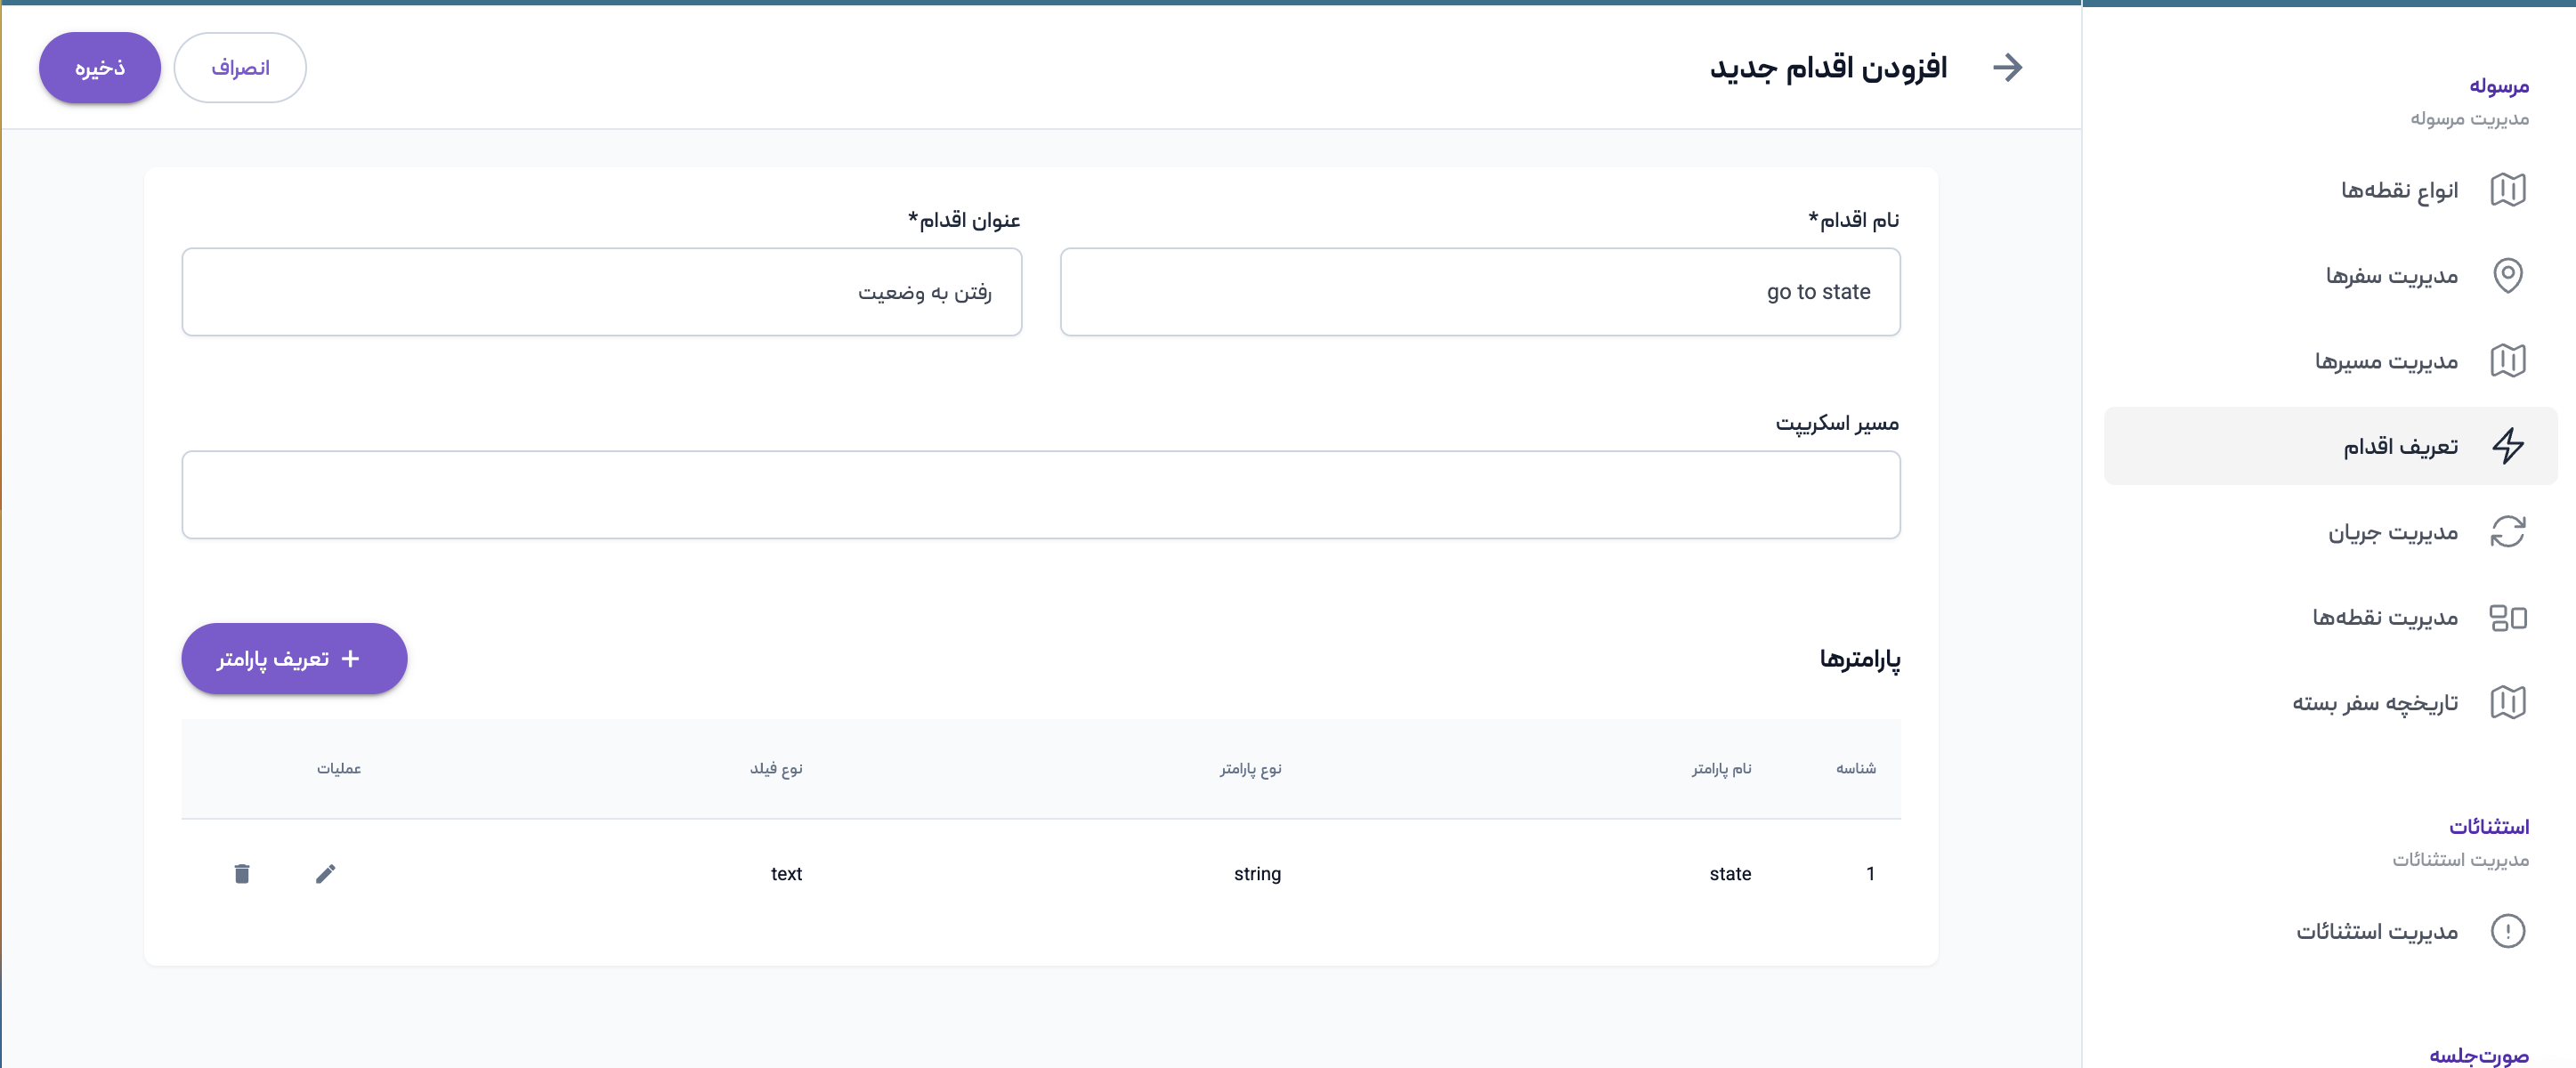The height and width of the screenshot is (1068, 2576).
Task: Click the refresh arrows icon for مدیریت جریان
Action: [2507, 532]
